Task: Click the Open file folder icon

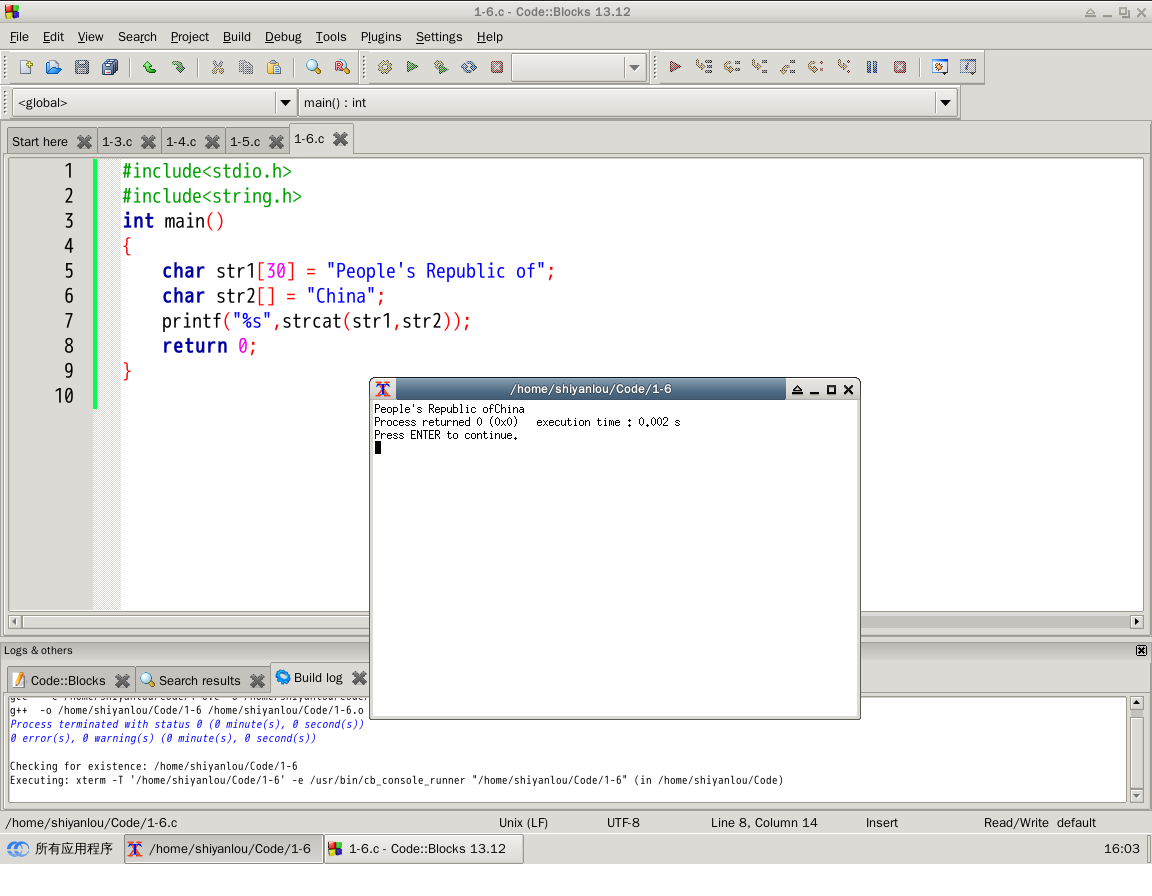Action: (x=54, y=68)
